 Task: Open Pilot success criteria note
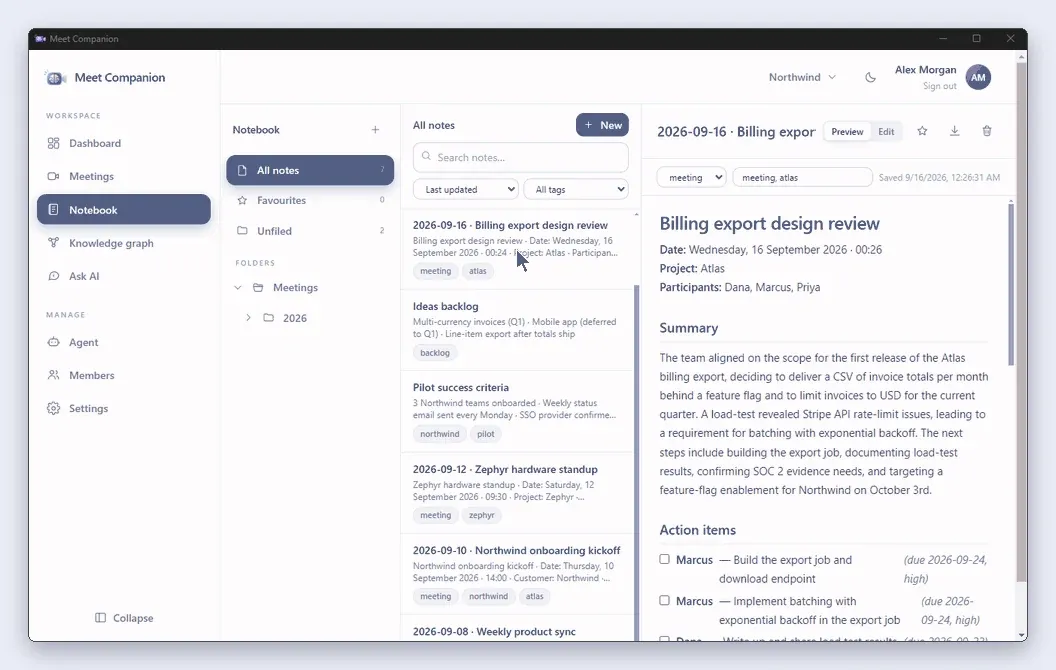pos(517,411)
